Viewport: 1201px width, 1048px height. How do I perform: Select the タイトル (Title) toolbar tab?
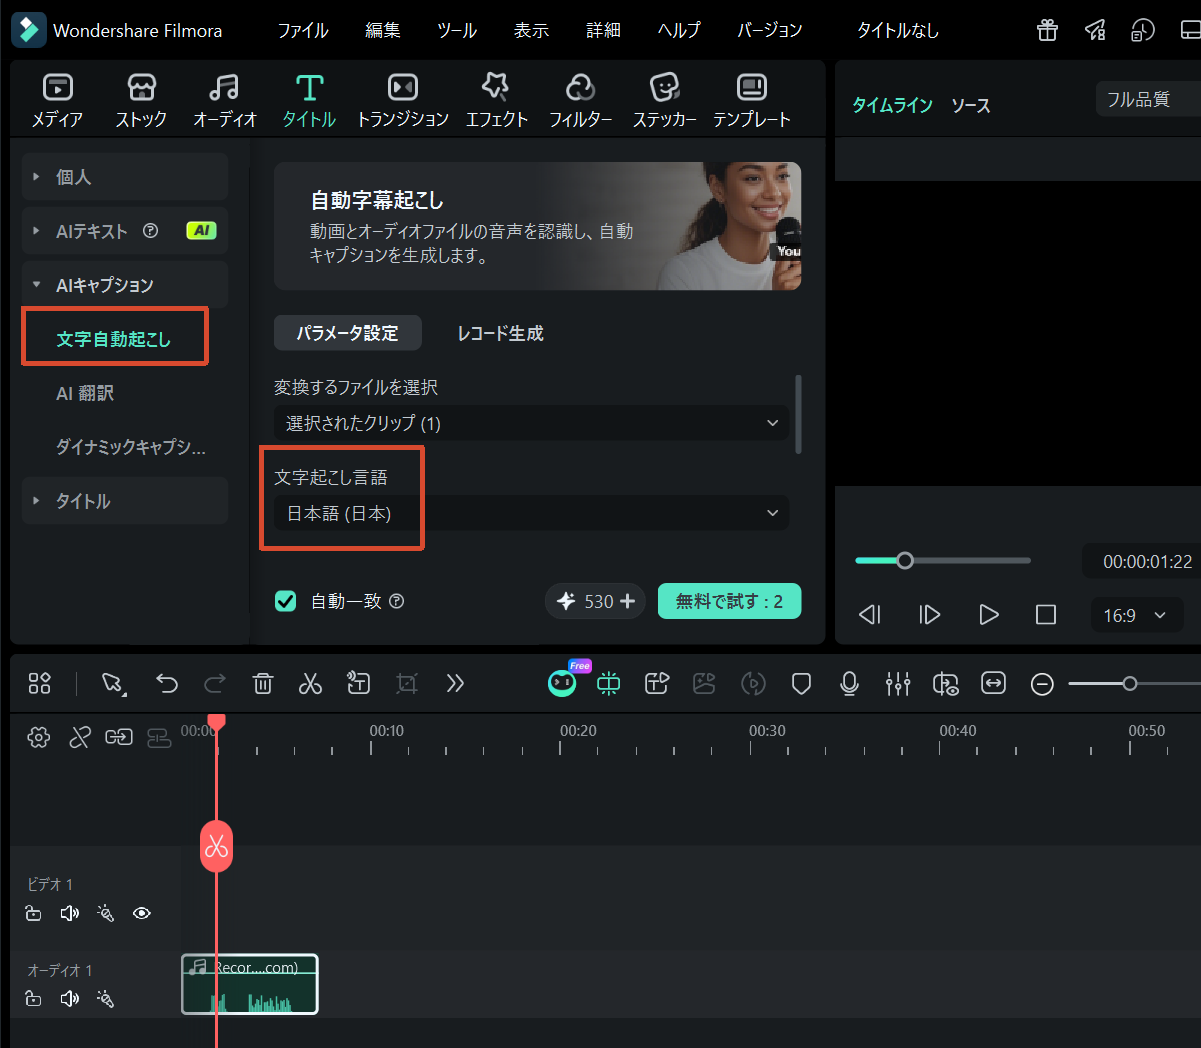click(309, 101)
